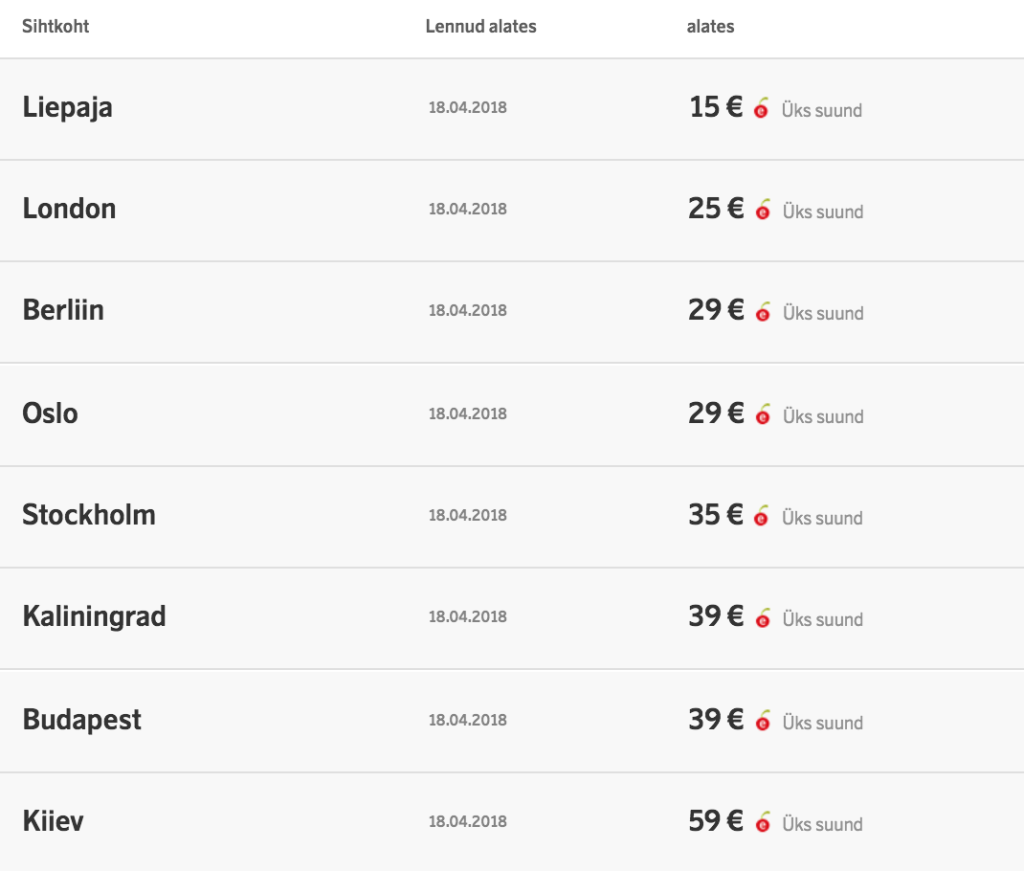The width and height of the screenshot is (1024, 871).
Task: Click the cherry icon in the Kaliningrad row
Action: (763, 619)
